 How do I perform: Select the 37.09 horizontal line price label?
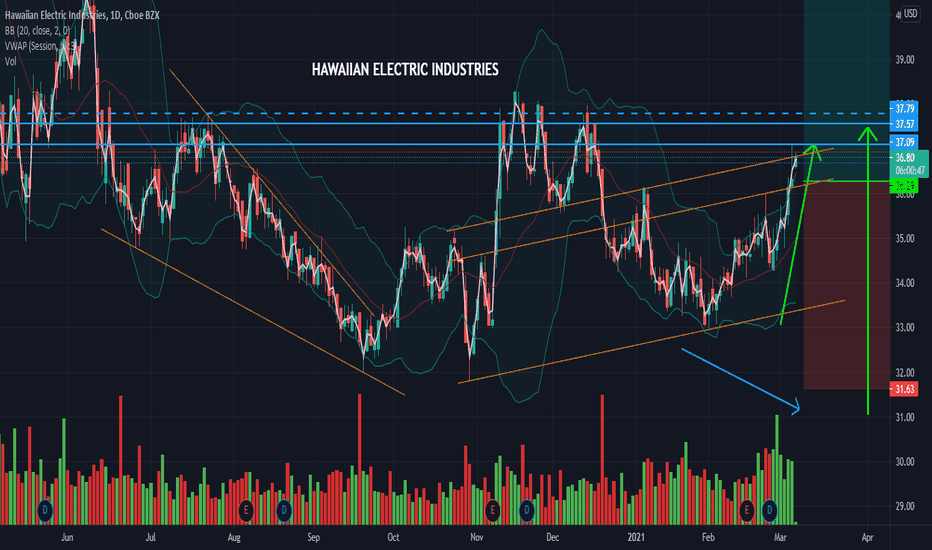[904, 142]
